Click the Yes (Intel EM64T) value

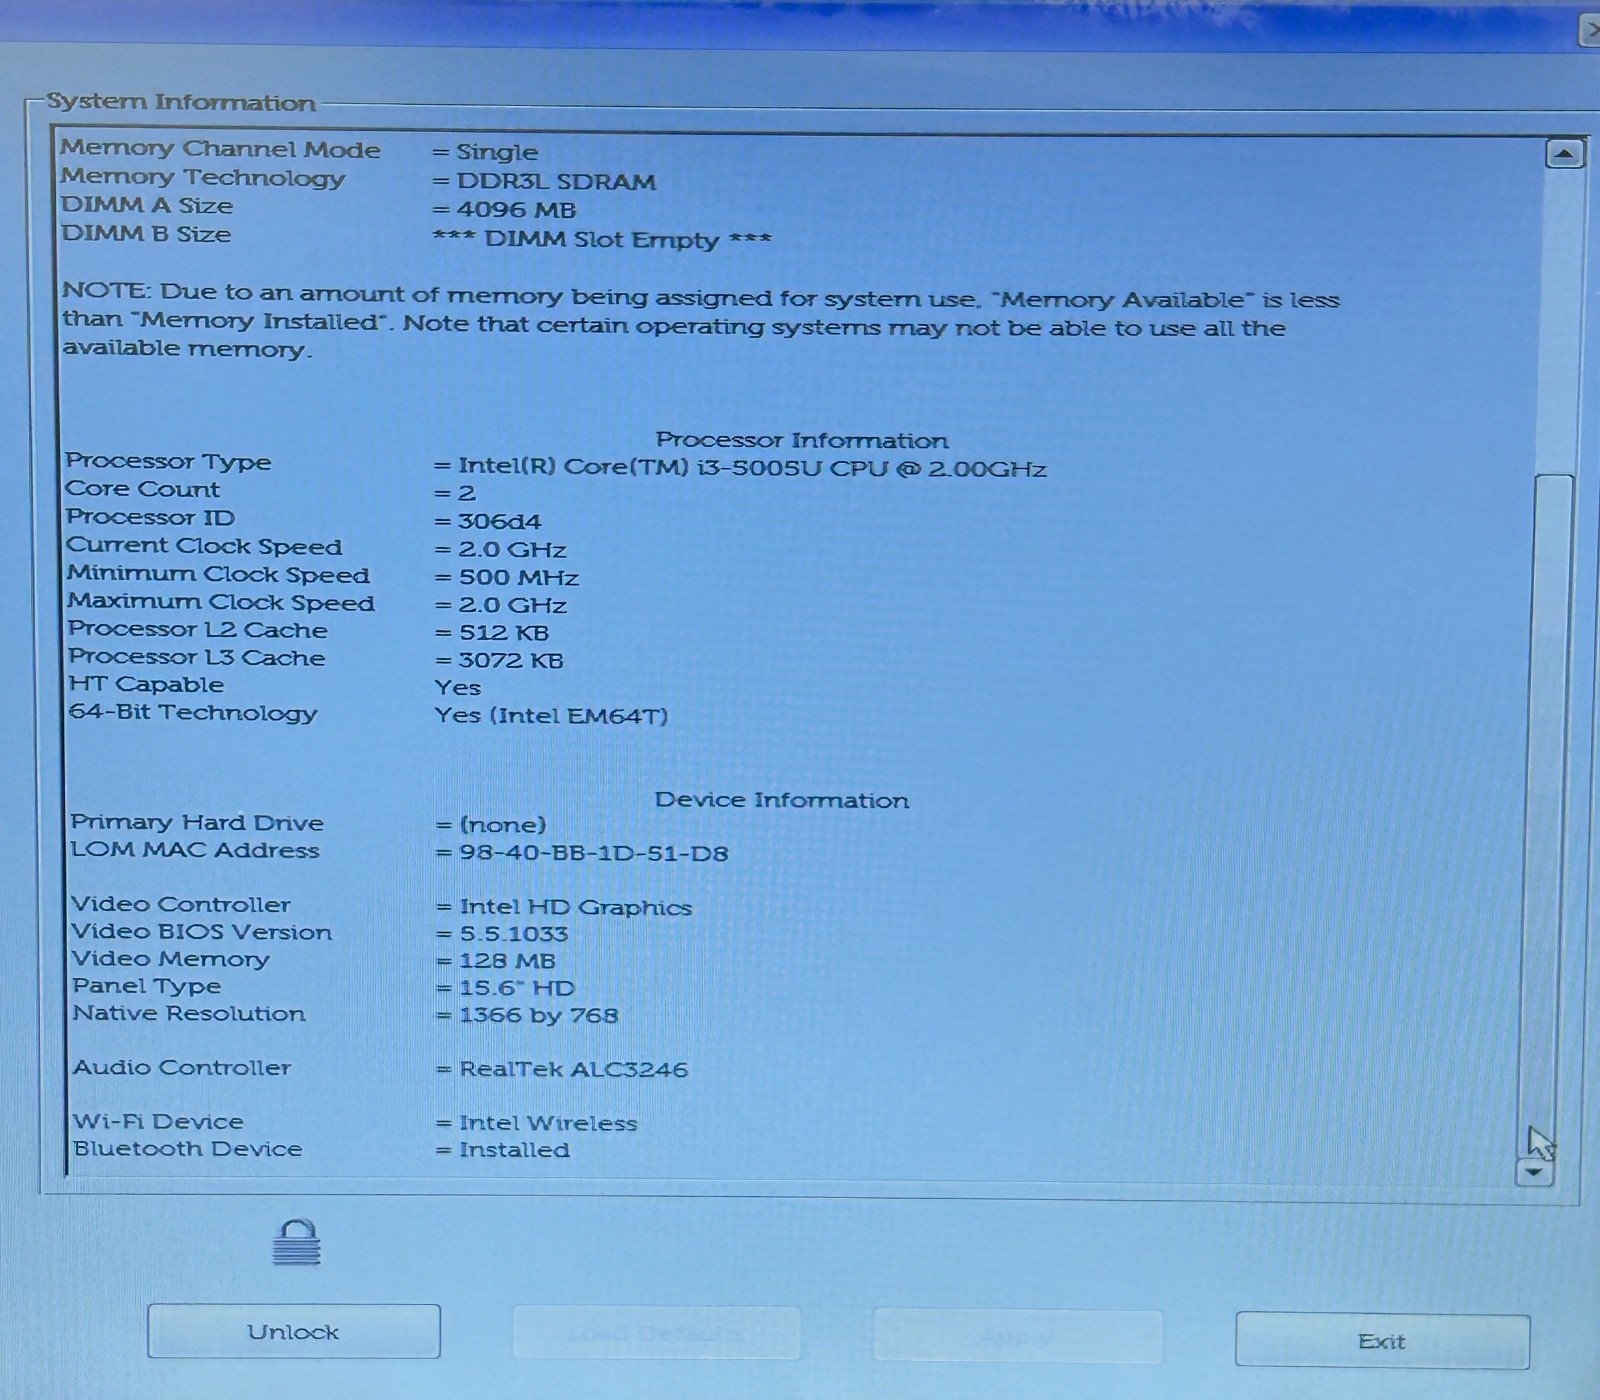551,716
